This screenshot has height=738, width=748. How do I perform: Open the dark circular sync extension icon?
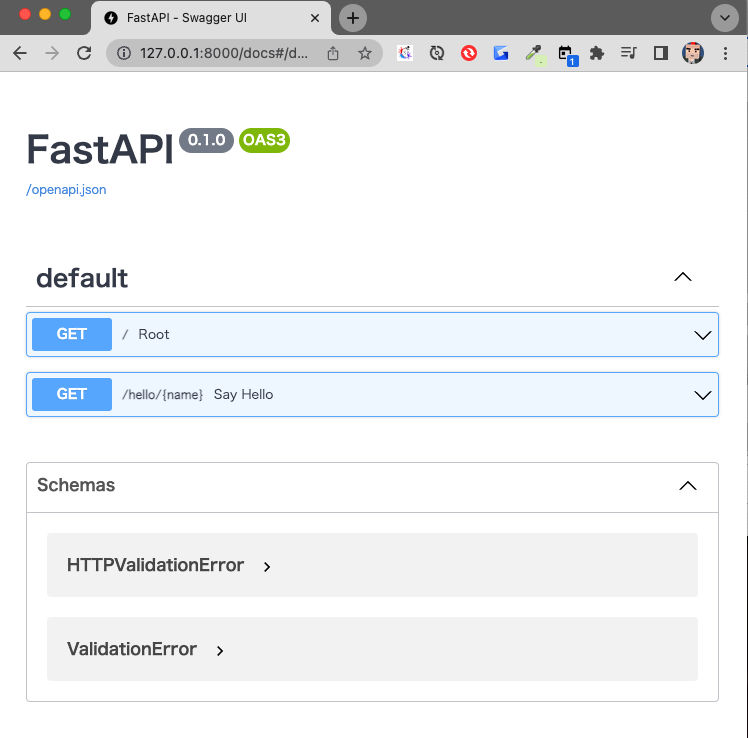437,53
